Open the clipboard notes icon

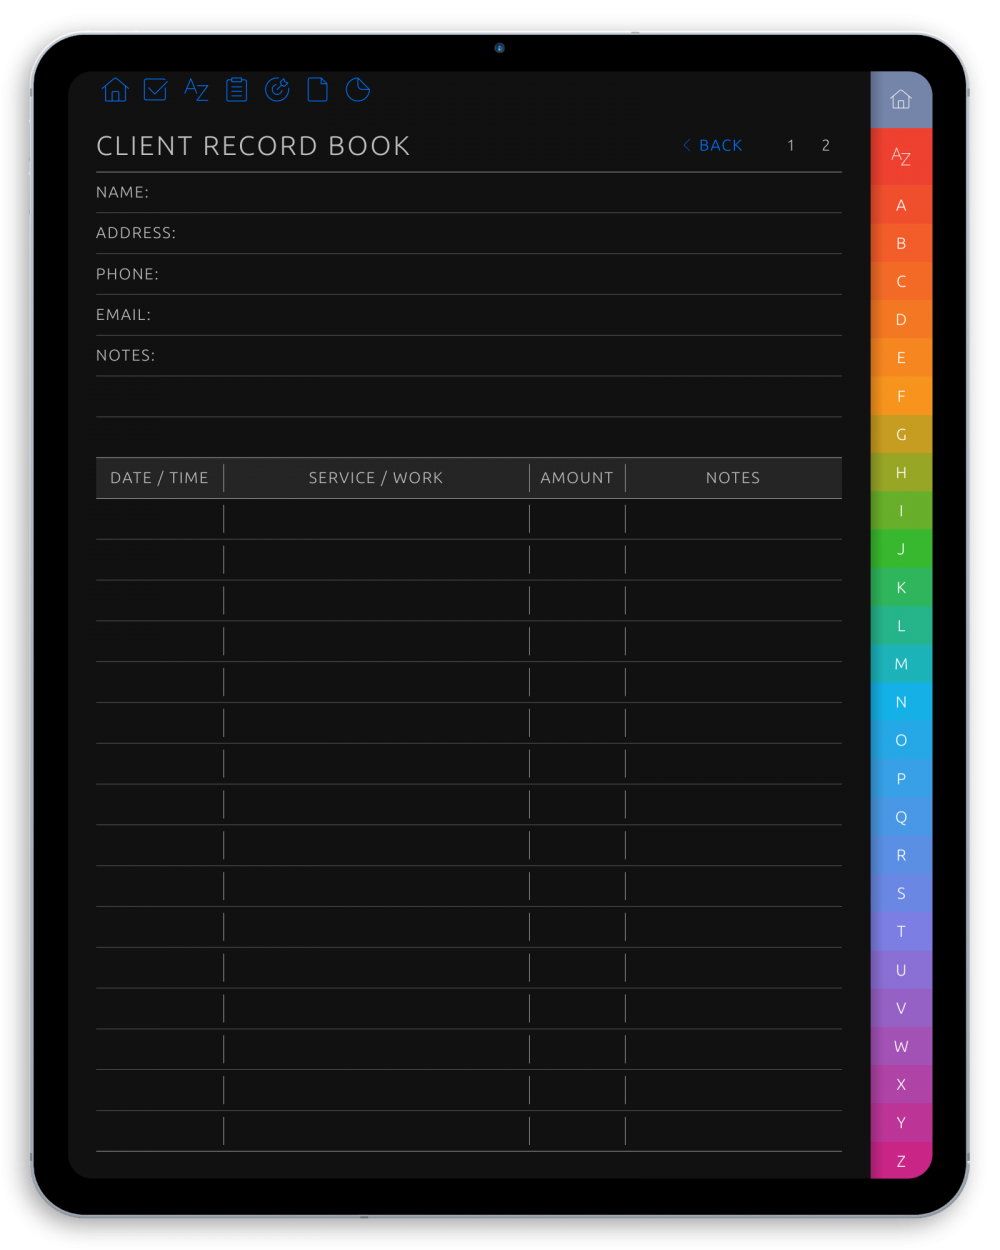[236, 90]
